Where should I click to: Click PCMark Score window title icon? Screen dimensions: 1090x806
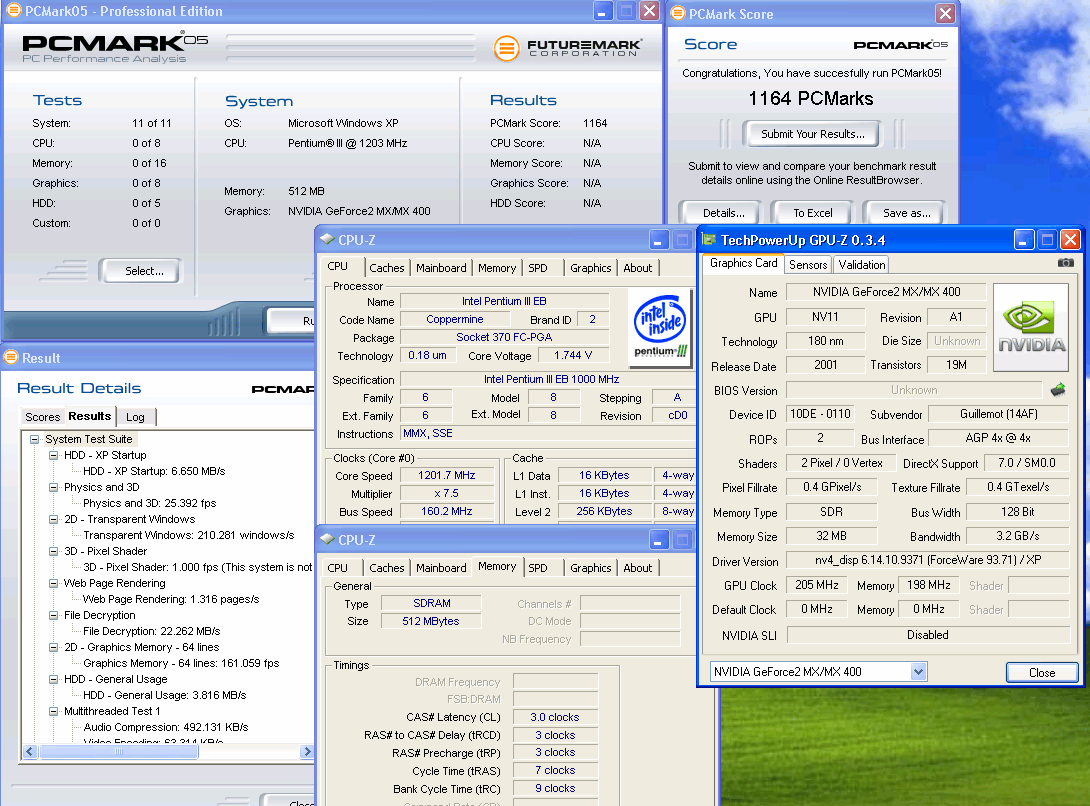677,13
